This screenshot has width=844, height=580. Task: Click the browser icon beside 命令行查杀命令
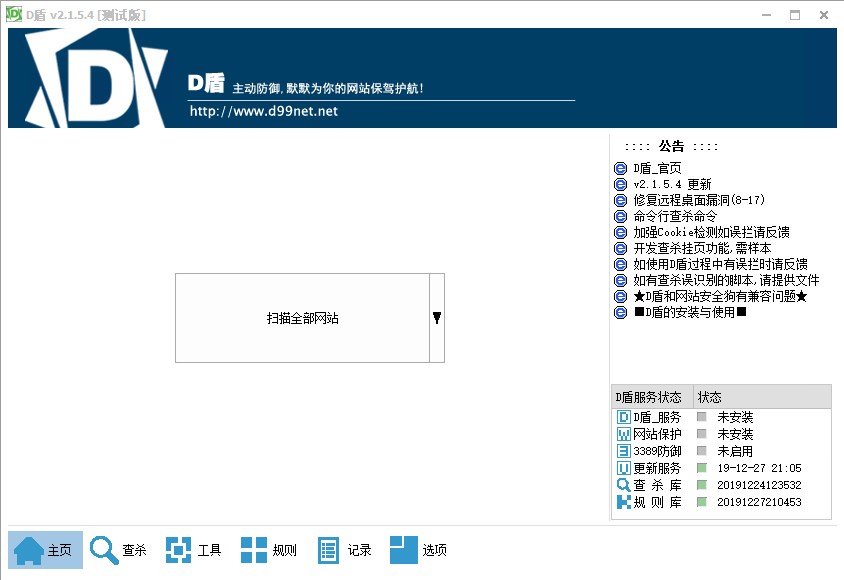(621, 216)
